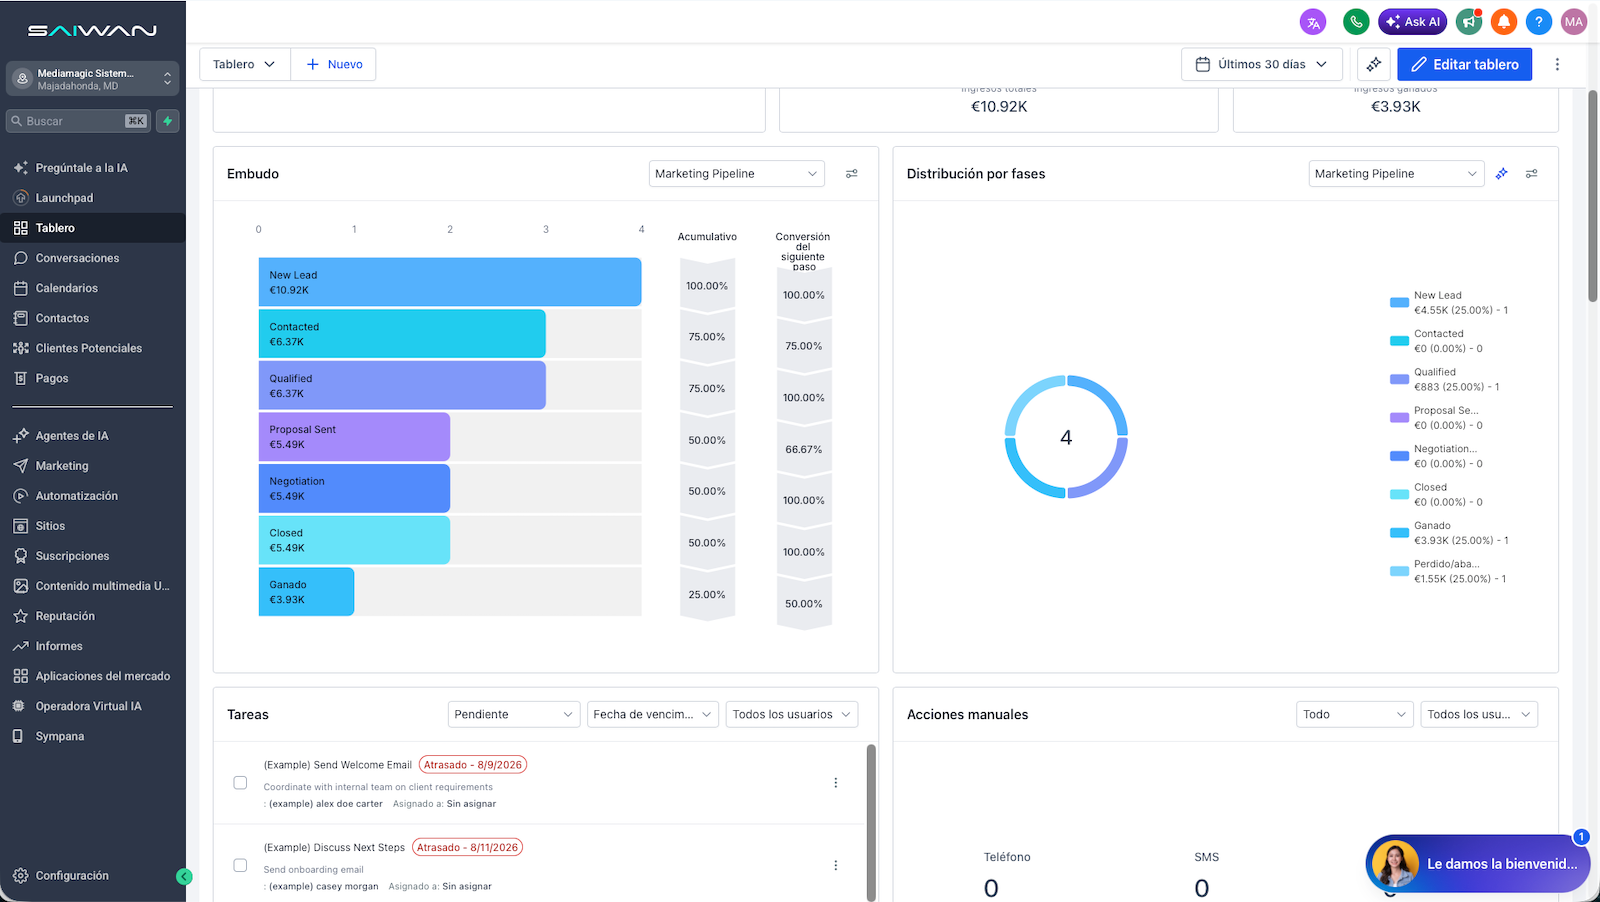Toggle New Lead legend in phase distribution
1600x902 pixels.
tap(1449, 303)
